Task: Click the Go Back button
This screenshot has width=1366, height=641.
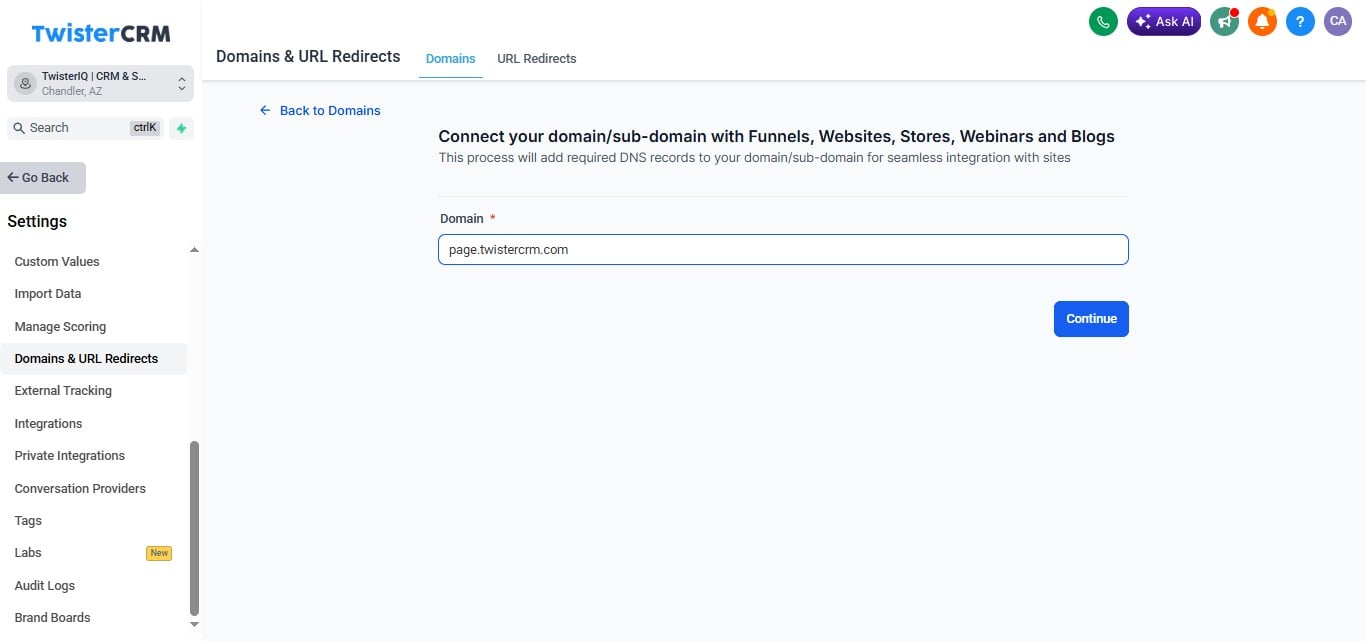Action: tap(43, 178)
